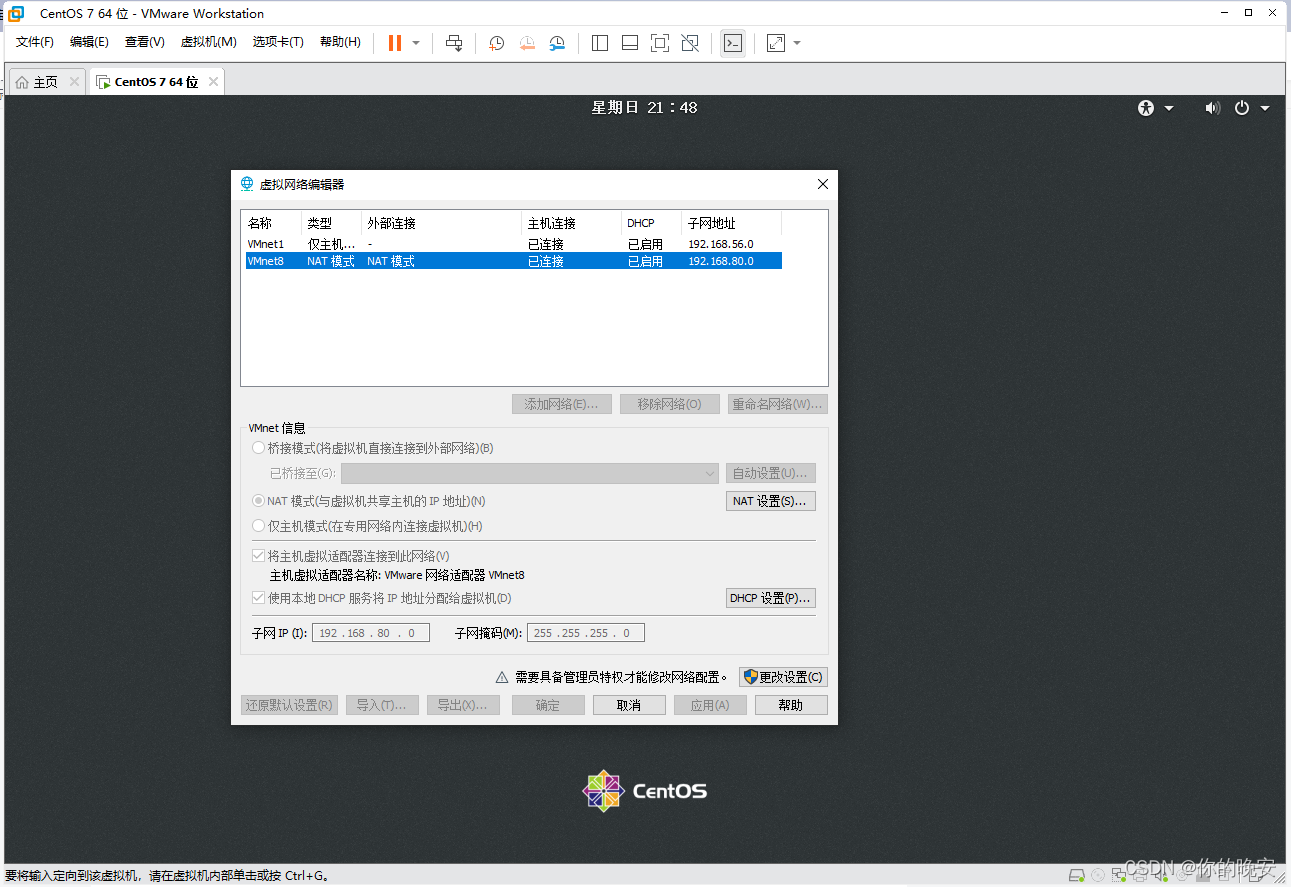Open the 已桥接至 combo box
The width and height of the screenshot is (1291, 887).
530,473
